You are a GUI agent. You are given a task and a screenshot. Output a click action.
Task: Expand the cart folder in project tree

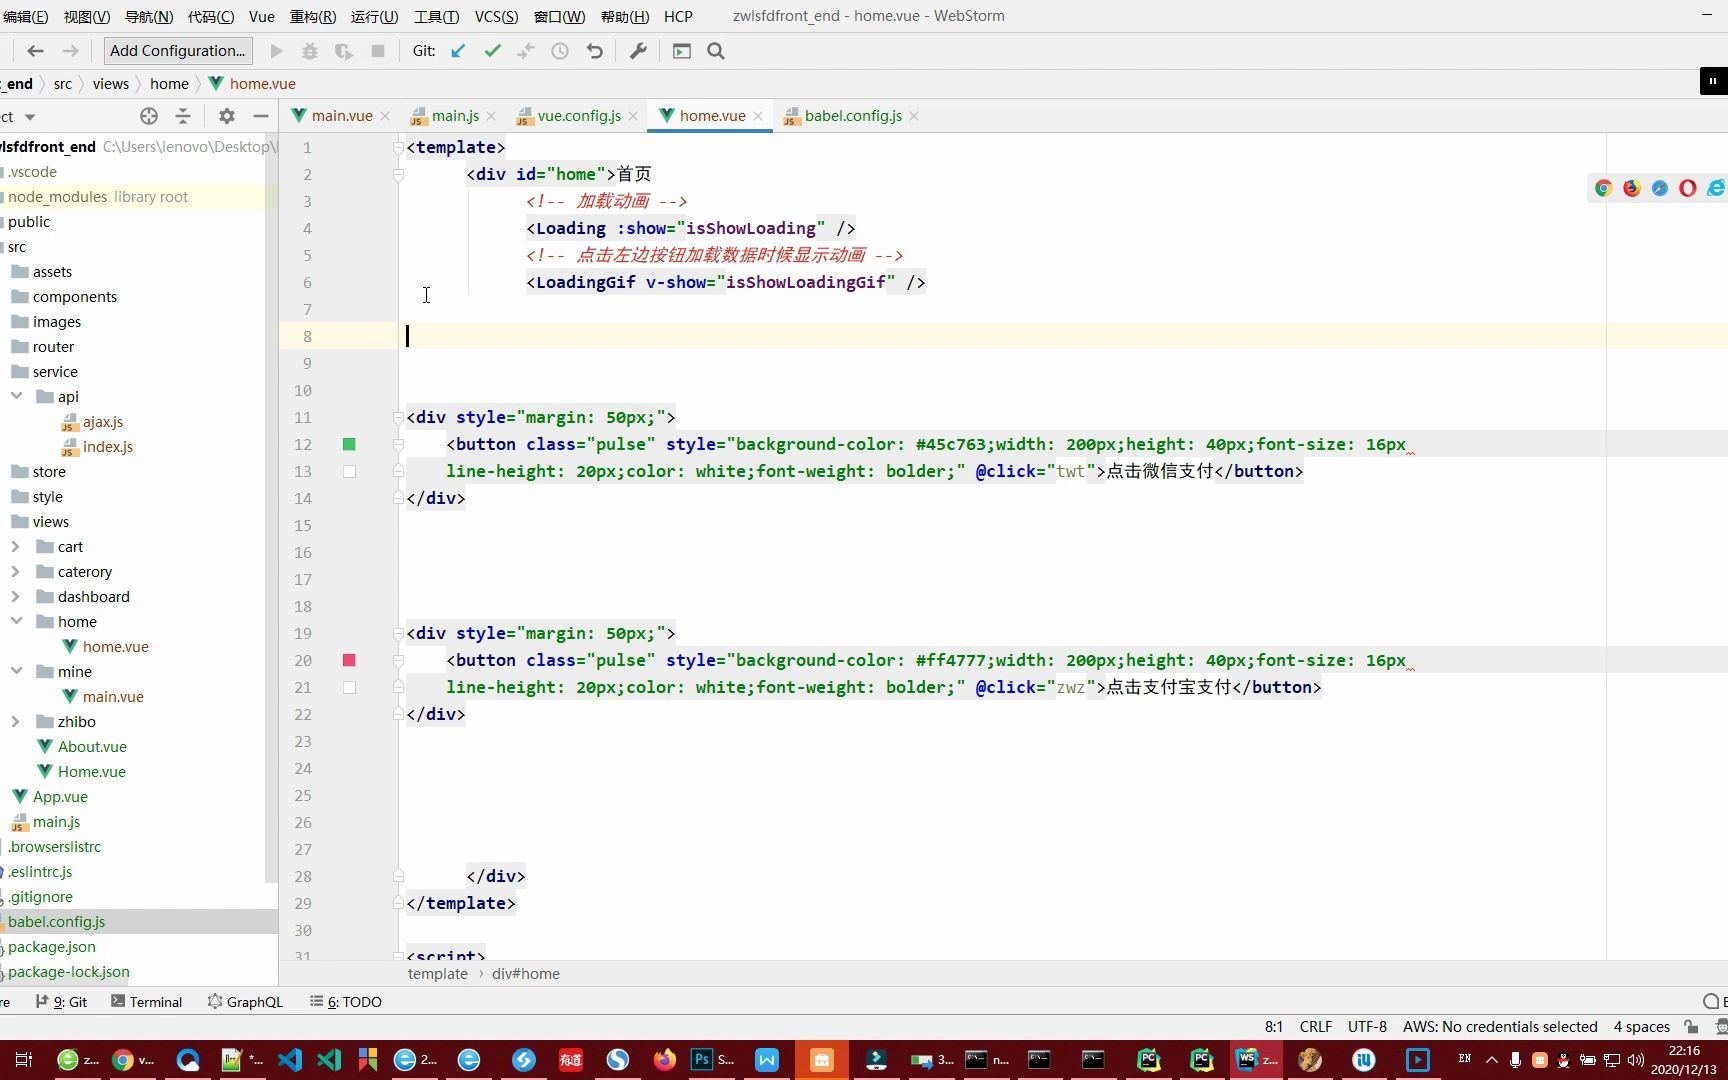coord(15,546)
